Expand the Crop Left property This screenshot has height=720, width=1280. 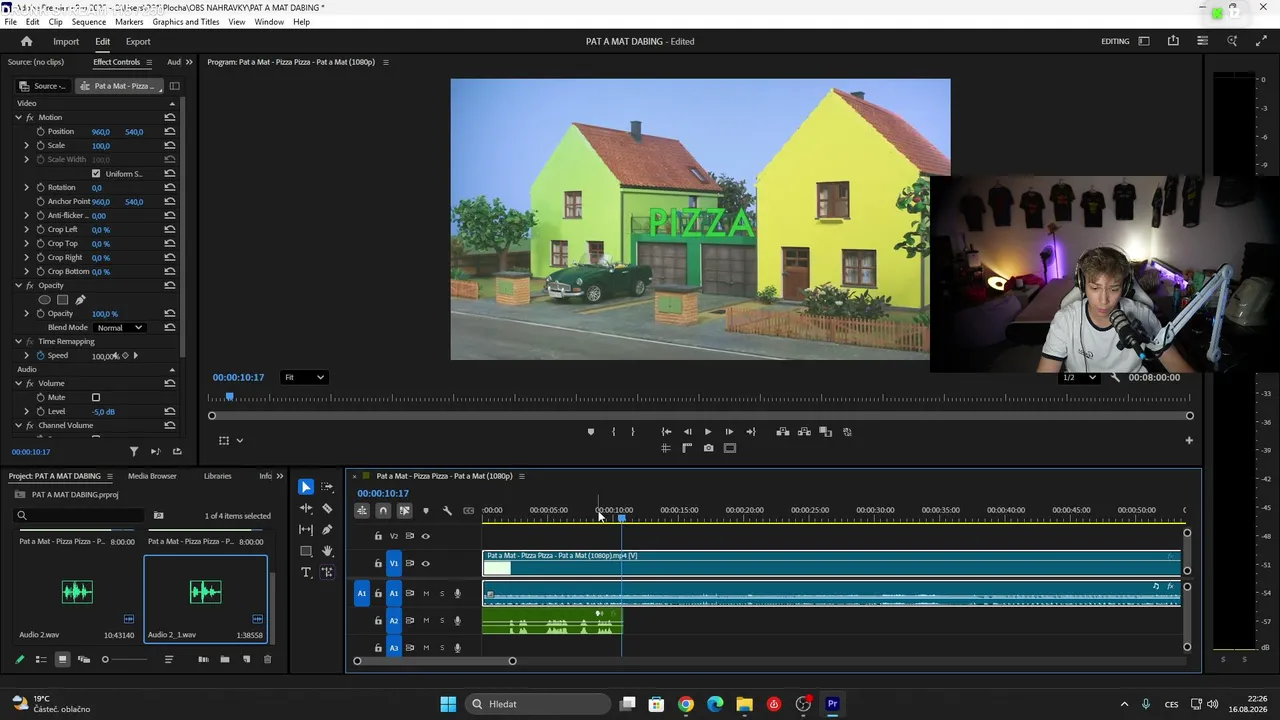(x=27, y=230)
